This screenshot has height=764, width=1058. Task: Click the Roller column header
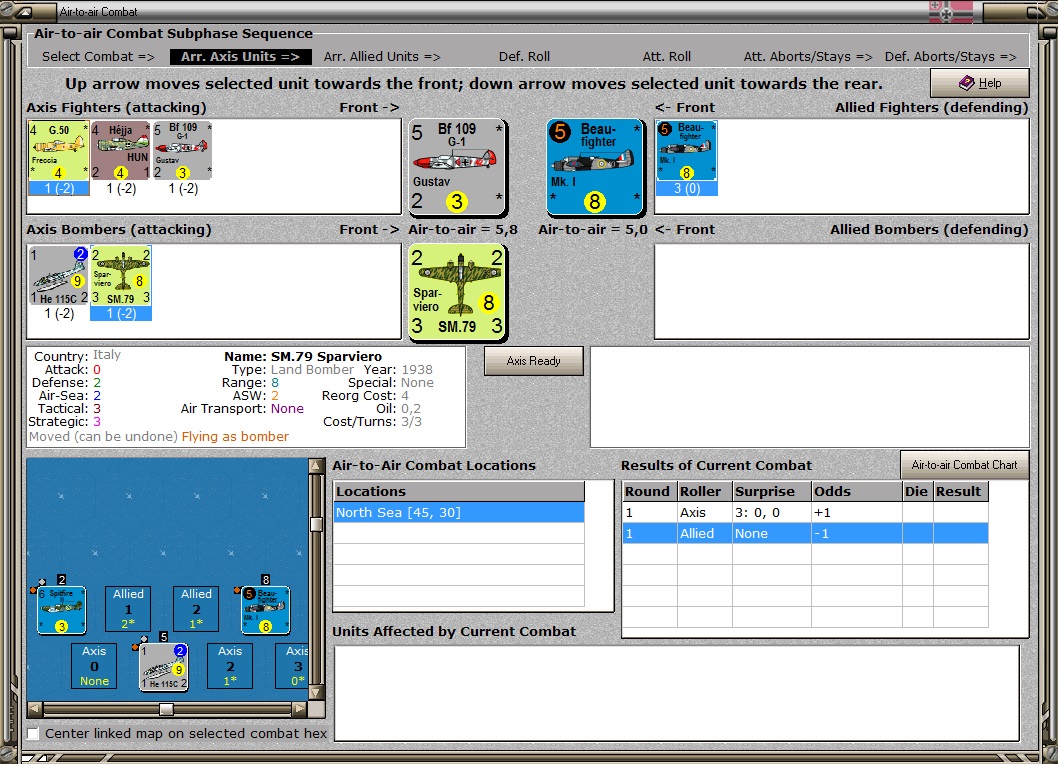point(704,491)
